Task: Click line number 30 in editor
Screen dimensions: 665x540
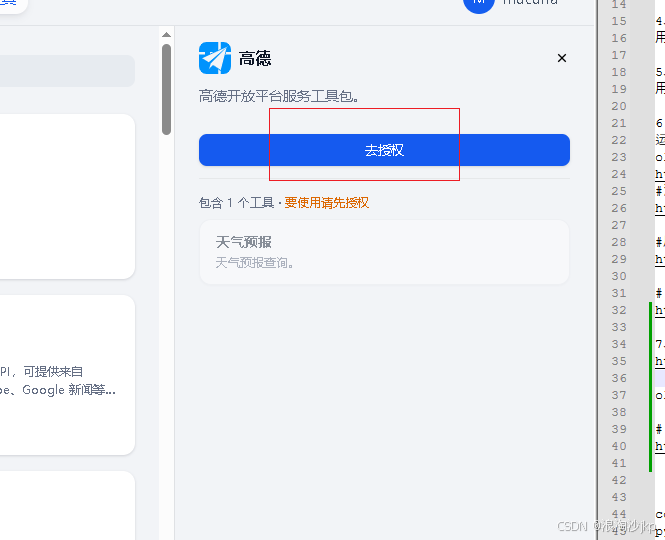Action: (x=619, y=276)
